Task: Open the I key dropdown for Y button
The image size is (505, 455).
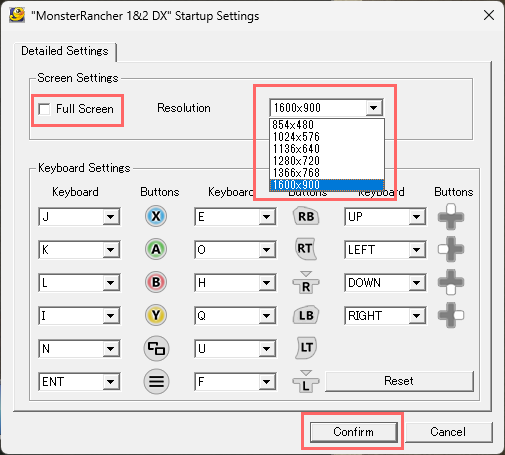Action: click(111, 316)
